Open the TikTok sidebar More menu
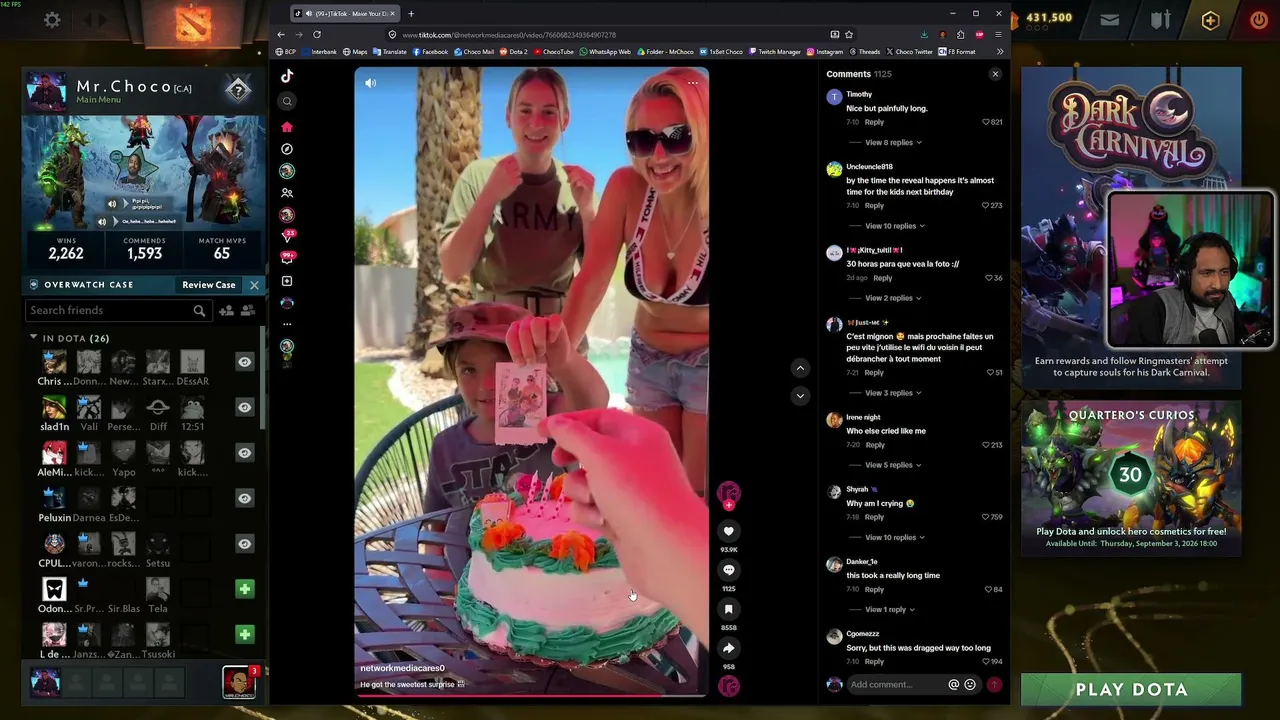Viewport: 1280px width, 720px height. click(287, 324)
